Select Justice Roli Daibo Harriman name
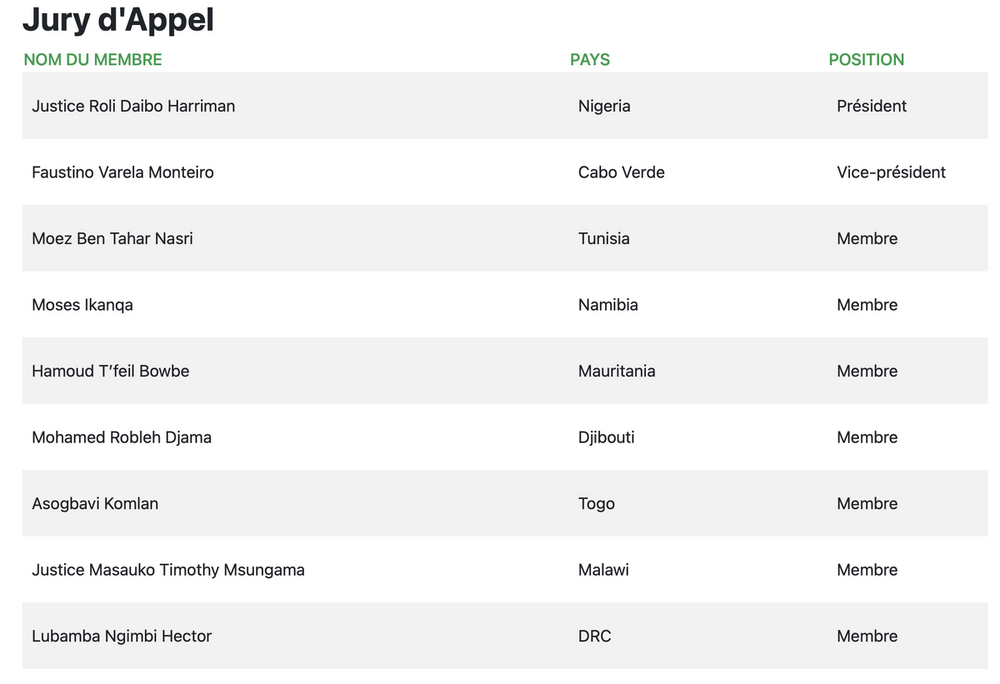Image resolution: width=1000 pixels, height=684 pixels. click(x=133, y=106)
